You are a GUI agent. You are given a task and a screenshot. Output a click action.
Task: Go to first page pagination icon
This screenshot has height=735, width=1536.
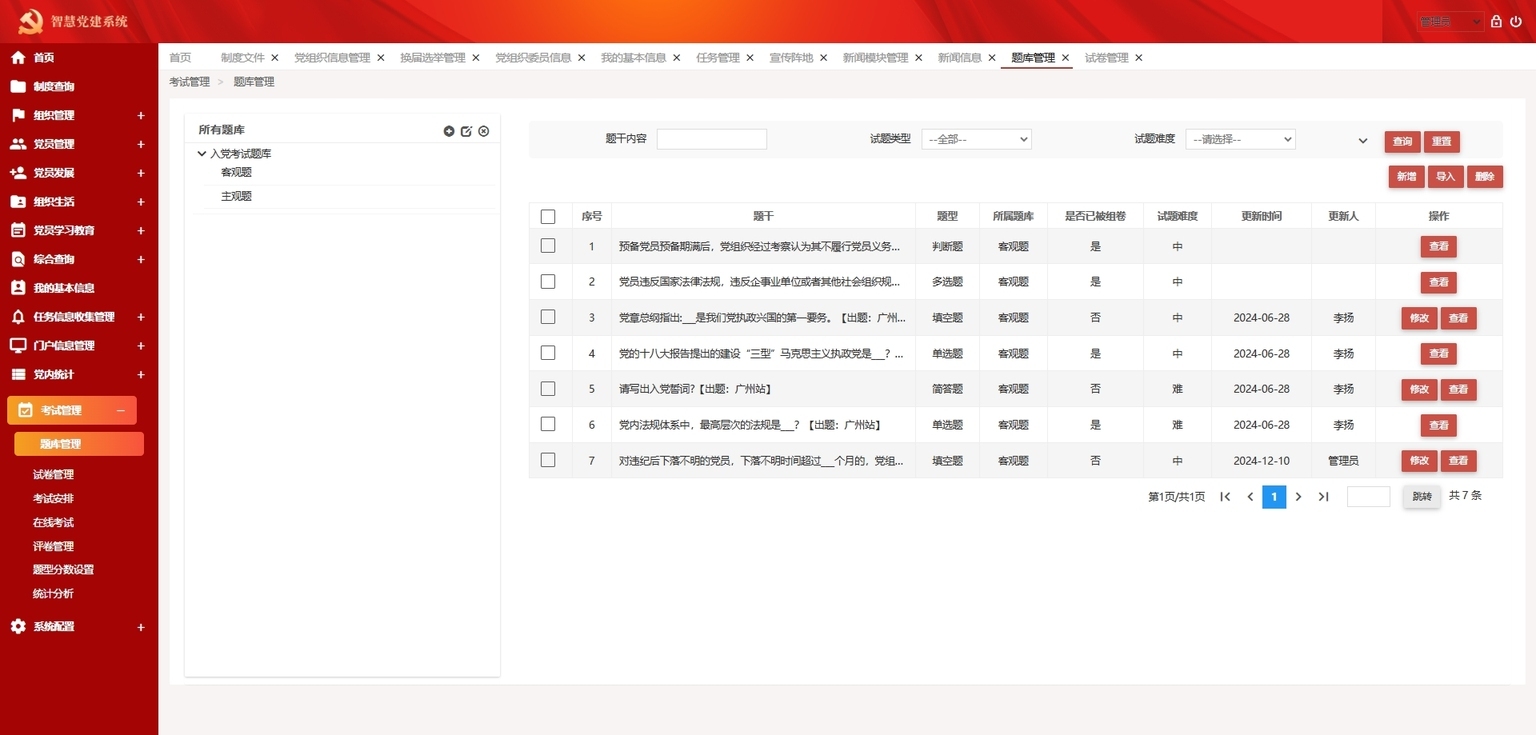coord(1225,497)
